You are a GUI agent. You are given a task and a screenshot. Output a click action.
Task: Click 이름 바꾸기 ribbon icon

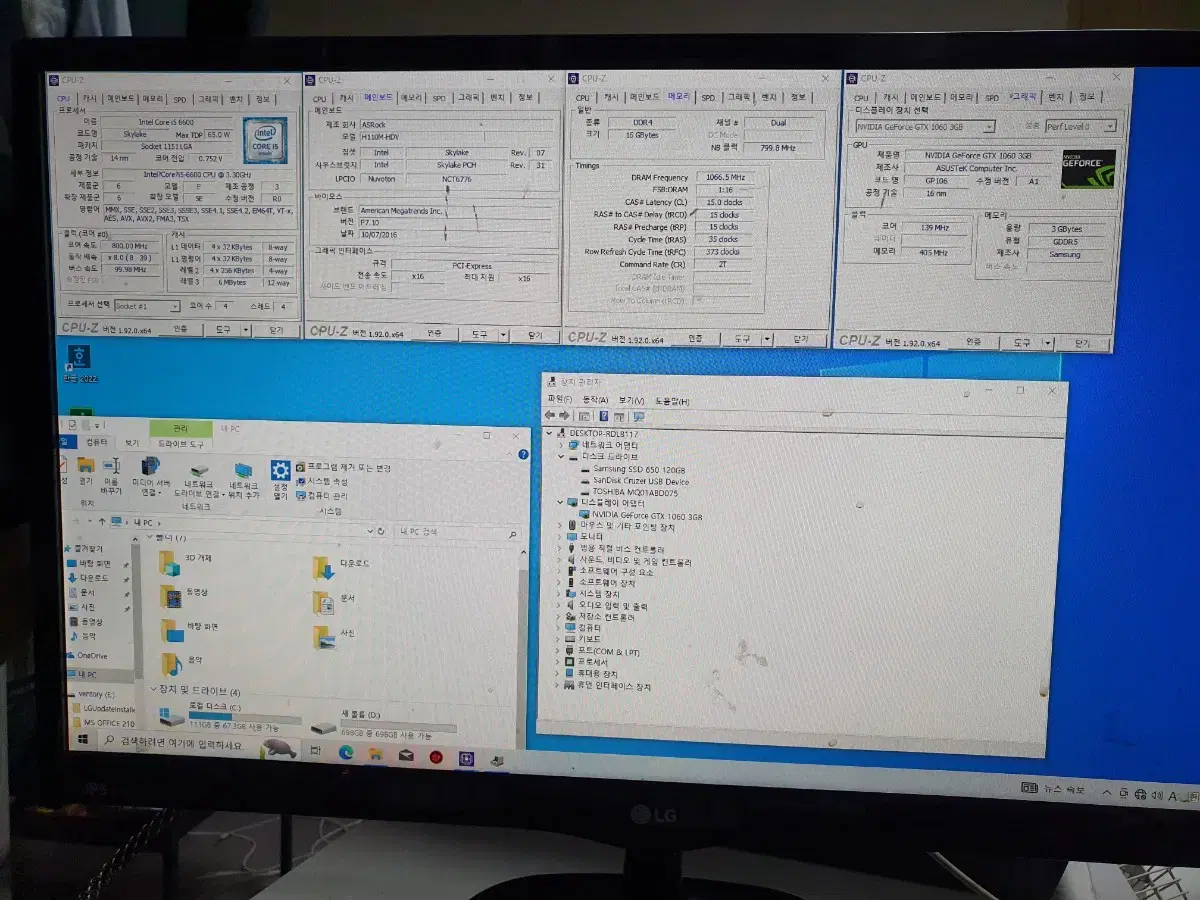111,475
